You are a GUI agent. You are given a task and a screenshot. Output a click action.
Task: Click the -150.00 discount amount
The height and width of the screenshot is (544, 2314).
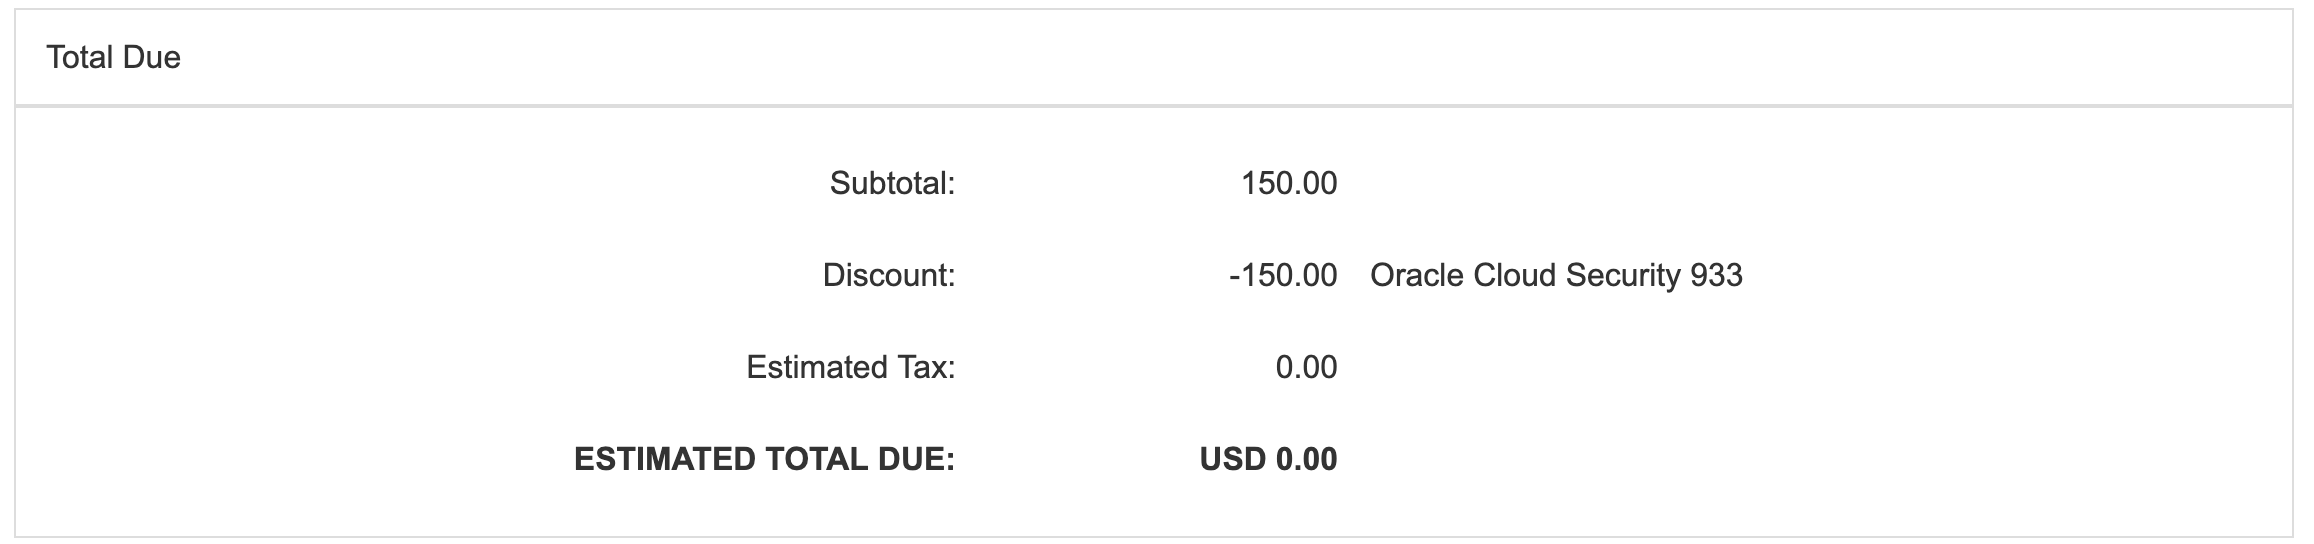1283,275
